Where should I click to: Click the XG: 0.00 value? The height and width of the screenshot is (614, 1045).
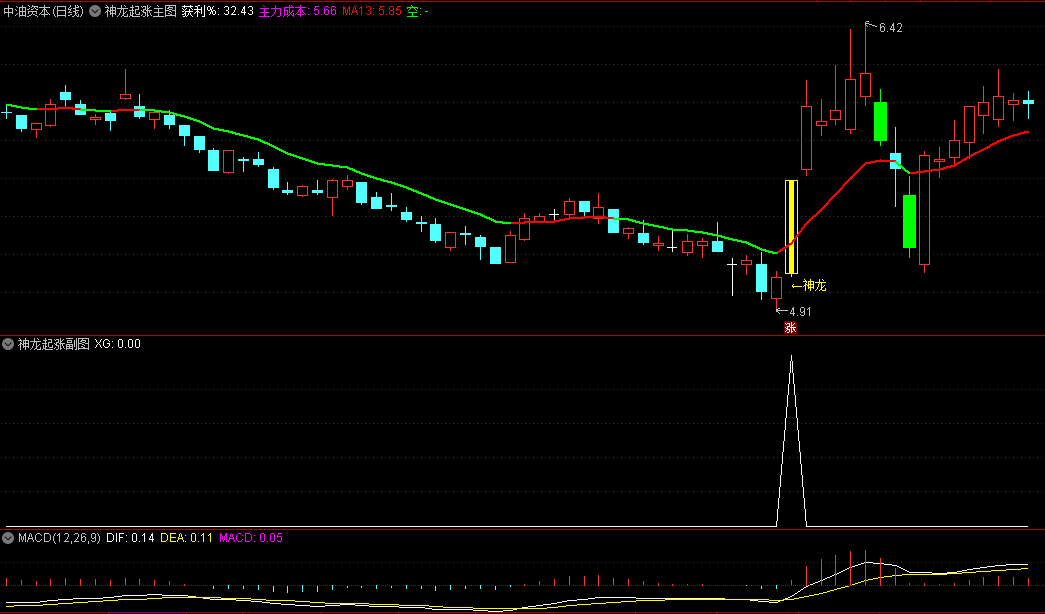pos(117,344)
